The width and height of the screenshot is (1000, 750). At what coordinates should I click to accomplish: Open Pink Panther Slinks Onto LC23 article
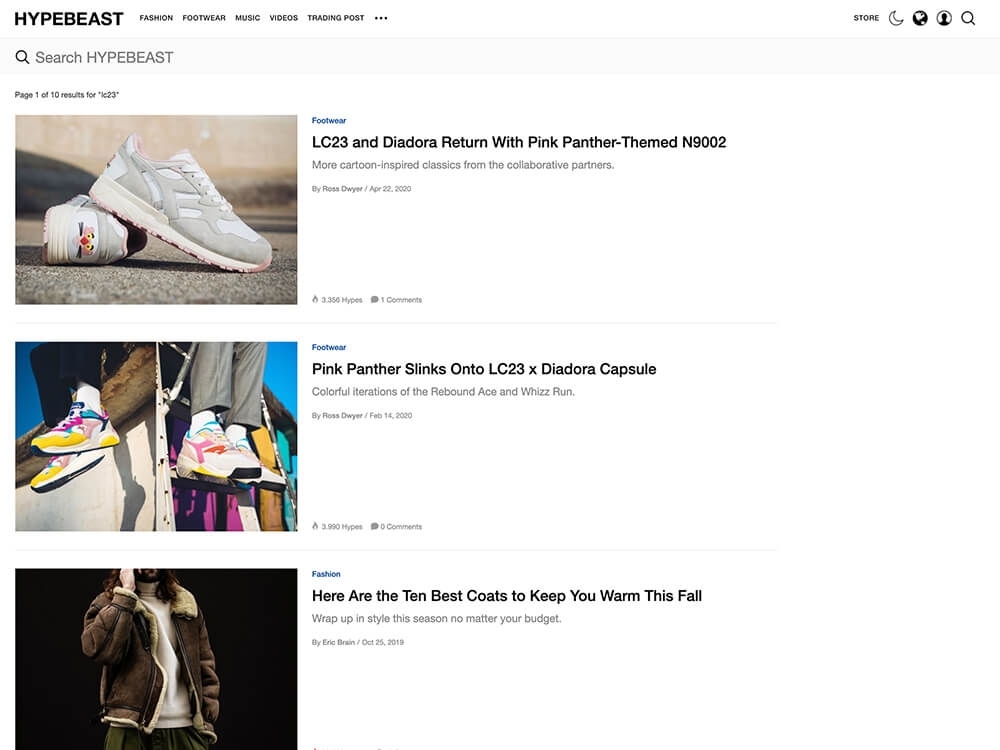point(484,369)
